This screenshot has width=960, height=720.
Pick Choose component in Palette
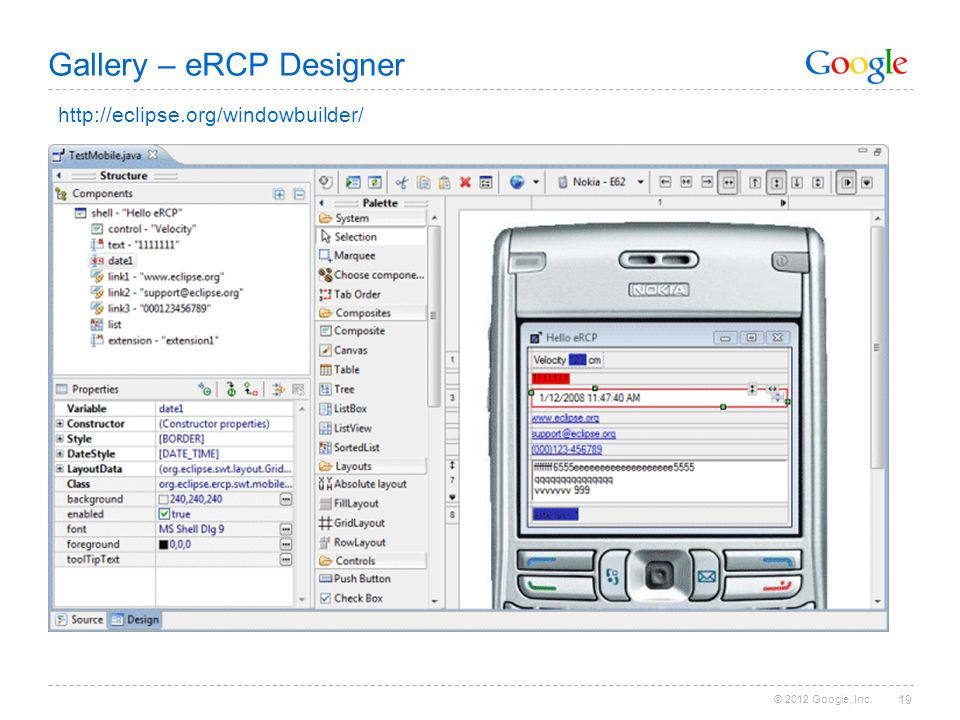click(x=371, y=275)
